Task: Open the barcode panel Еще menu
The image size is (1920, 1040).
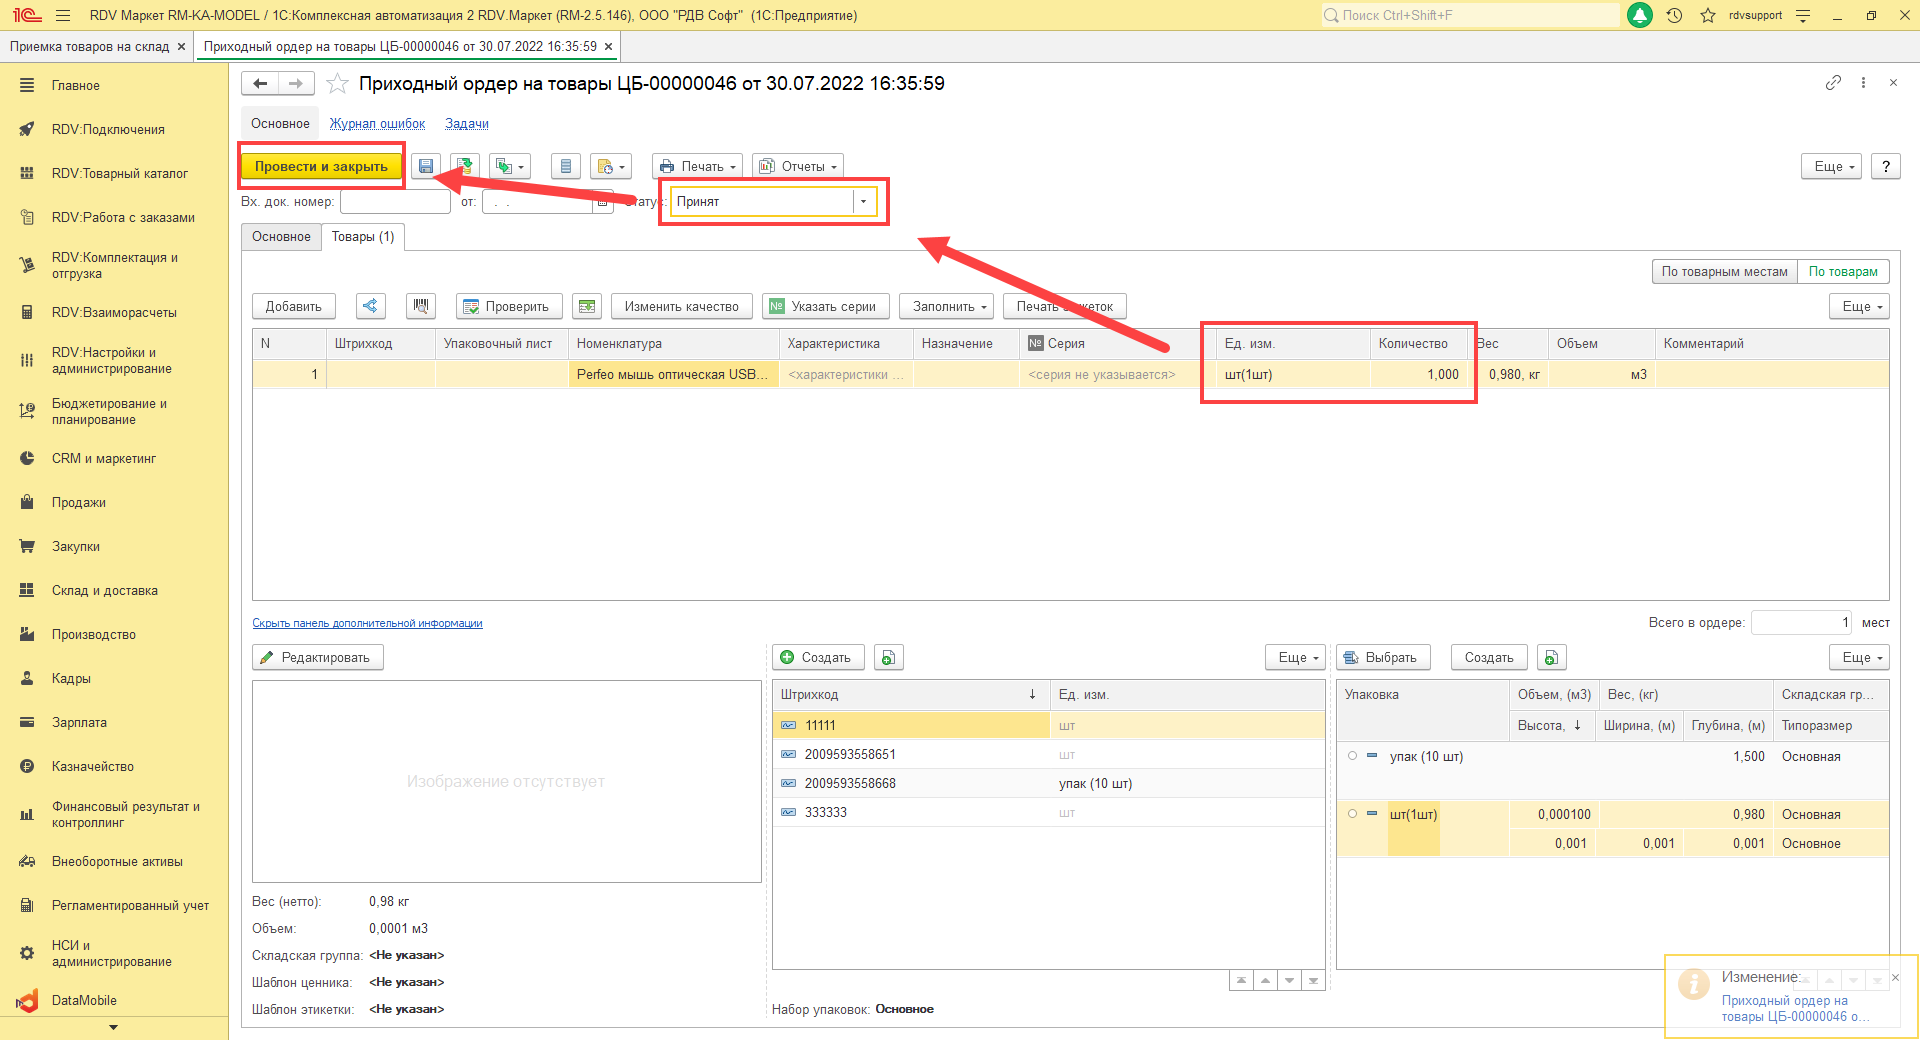Action: pyautogui.click(x=1296, y=657)
